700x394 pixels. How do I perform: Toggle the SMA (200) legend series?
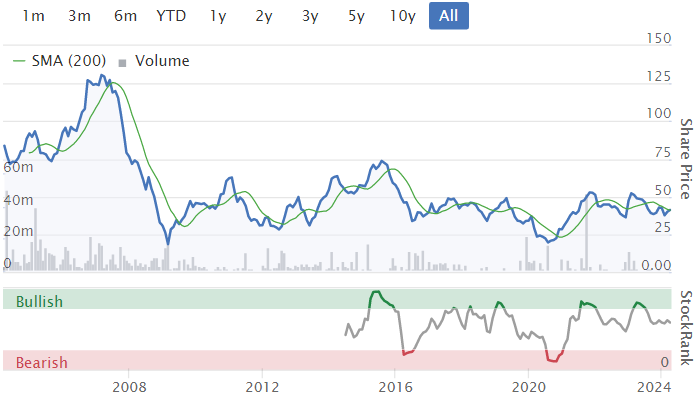[68, 61]
